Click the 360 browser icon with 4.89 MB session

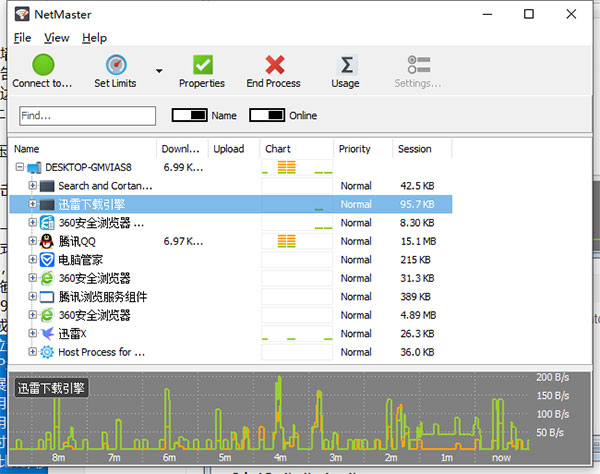coord(47,315)
